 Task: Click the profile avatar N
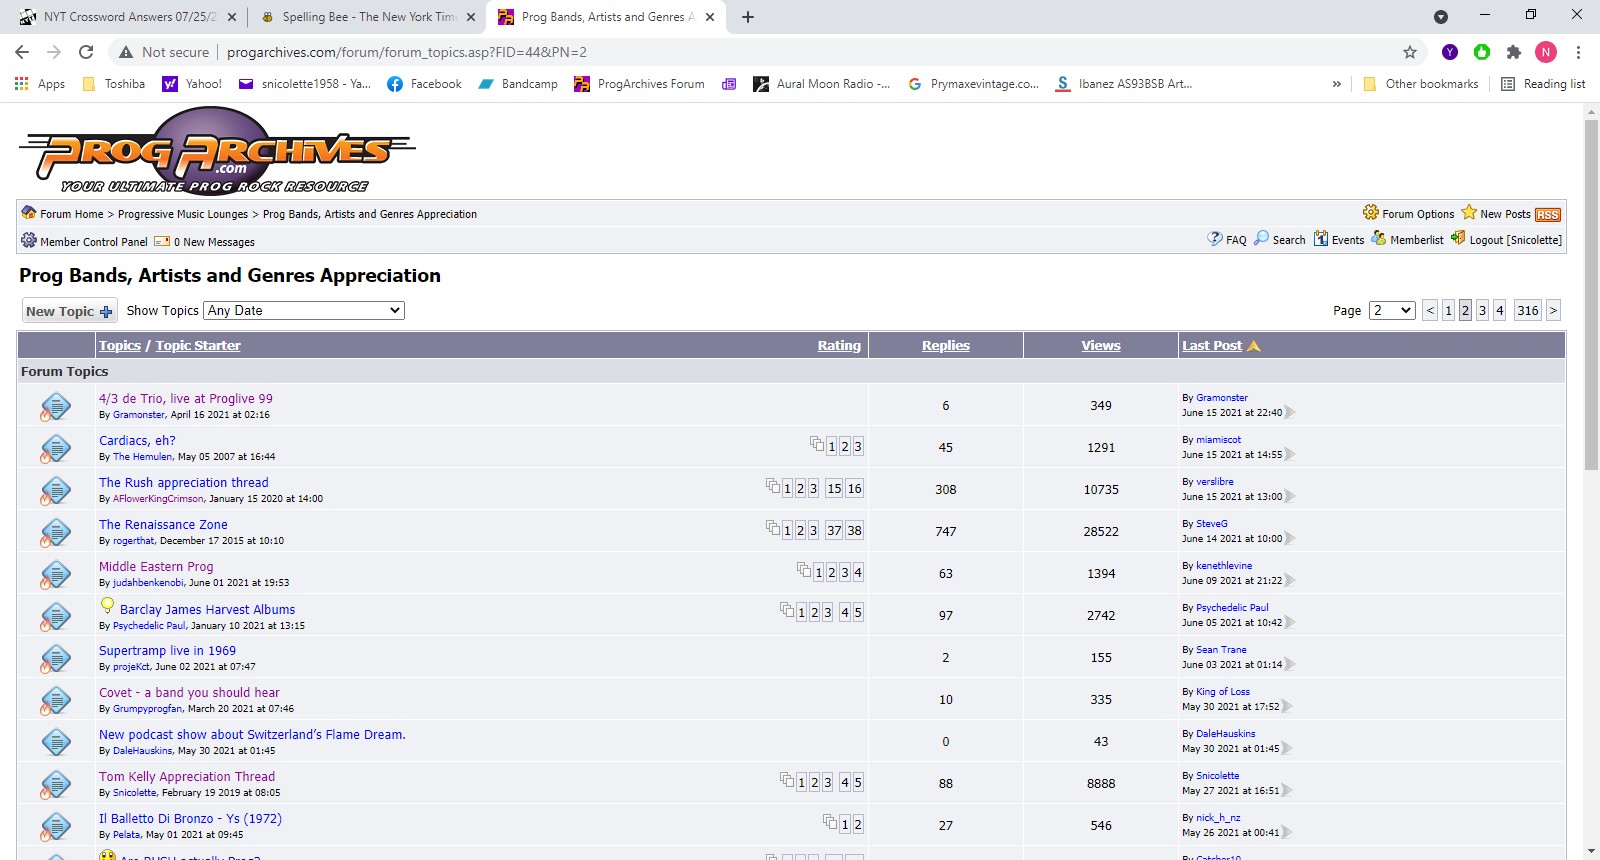pos(1546,52)
